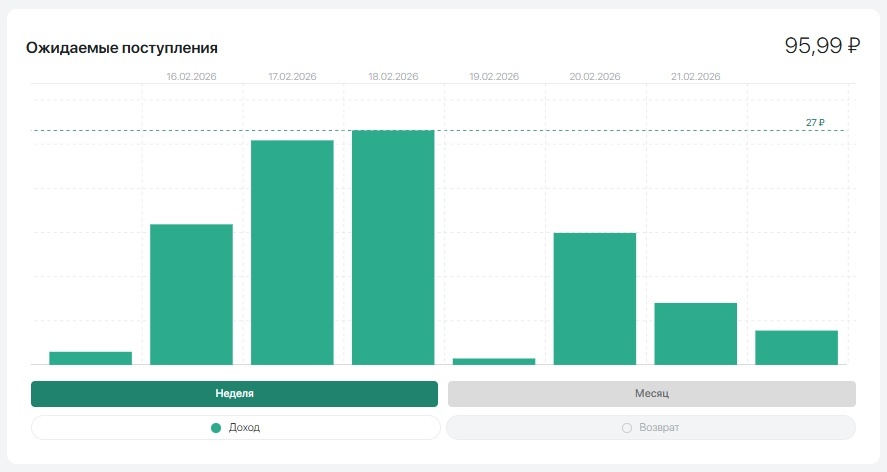Click the bar for 20.02.2026
This screenshot has width=887, height=472.
(595, 299)
